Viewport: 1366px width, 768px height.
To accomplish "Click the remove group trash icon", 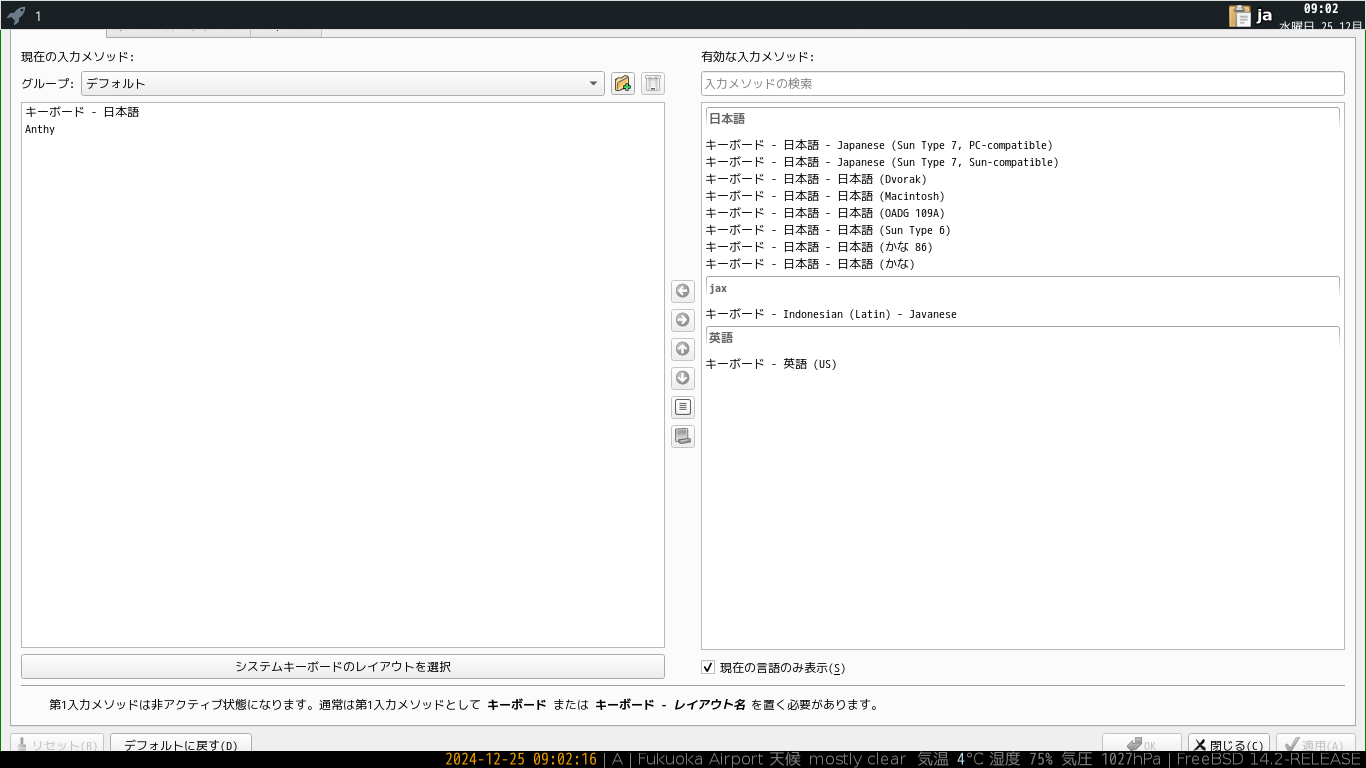I will pyautogui.click(x=653, y=83).
